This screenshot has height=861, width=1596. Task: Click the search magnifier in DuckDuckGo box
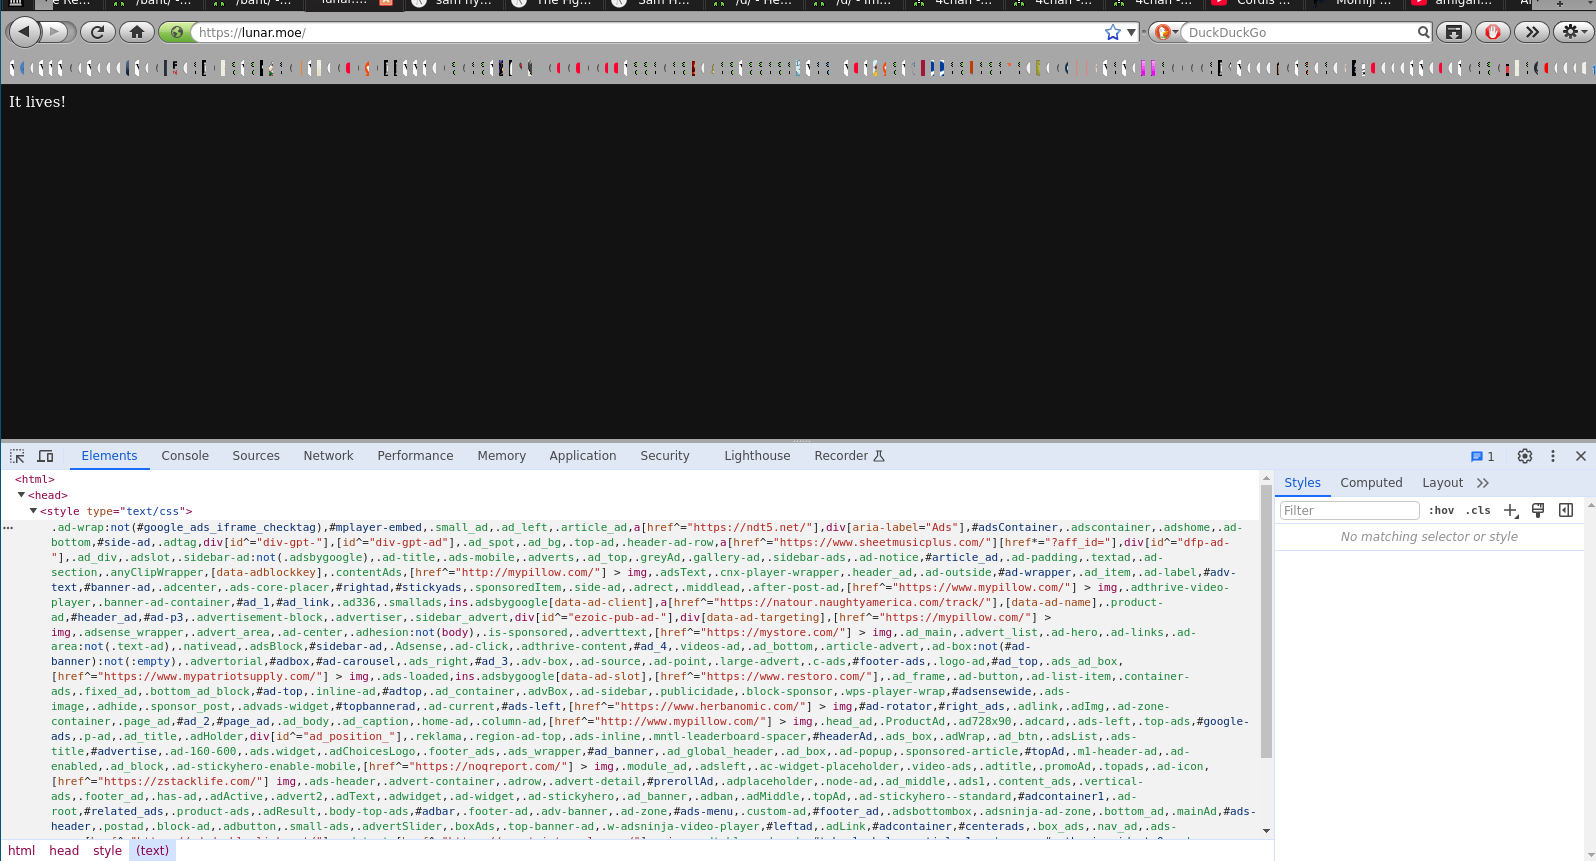click(1423, 32)
